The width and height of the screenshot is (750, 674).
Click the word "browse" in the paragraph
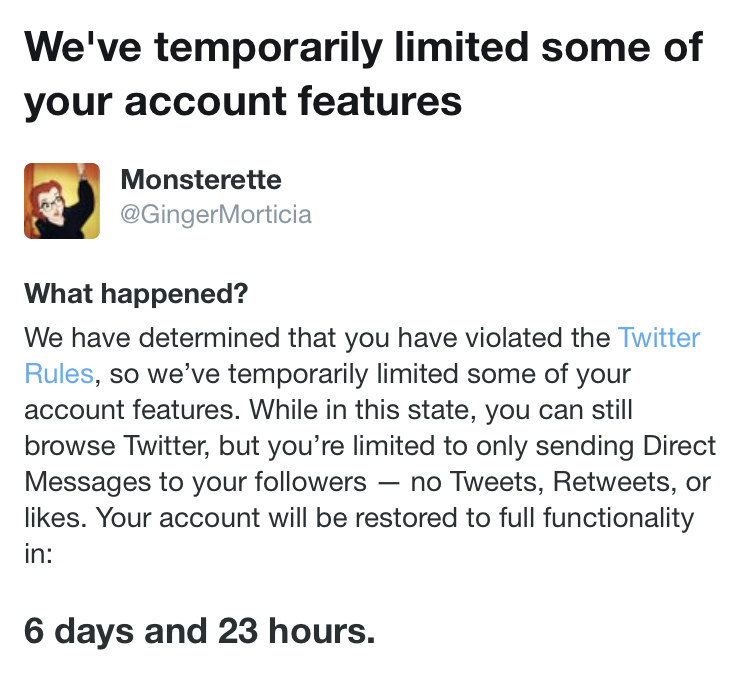point(70,446)
